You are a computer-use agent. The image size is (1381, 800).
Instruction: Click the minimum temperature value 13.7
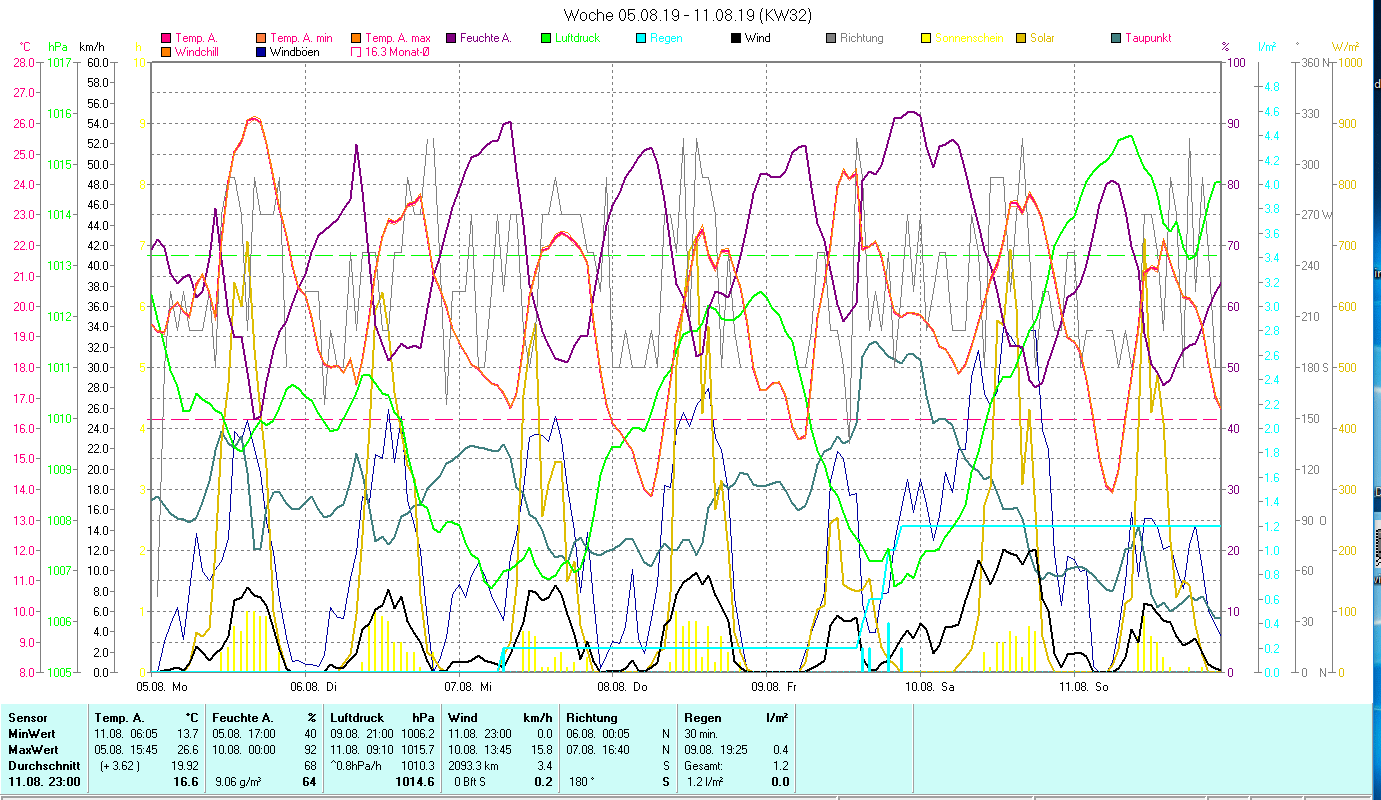(x=187, y=734)
